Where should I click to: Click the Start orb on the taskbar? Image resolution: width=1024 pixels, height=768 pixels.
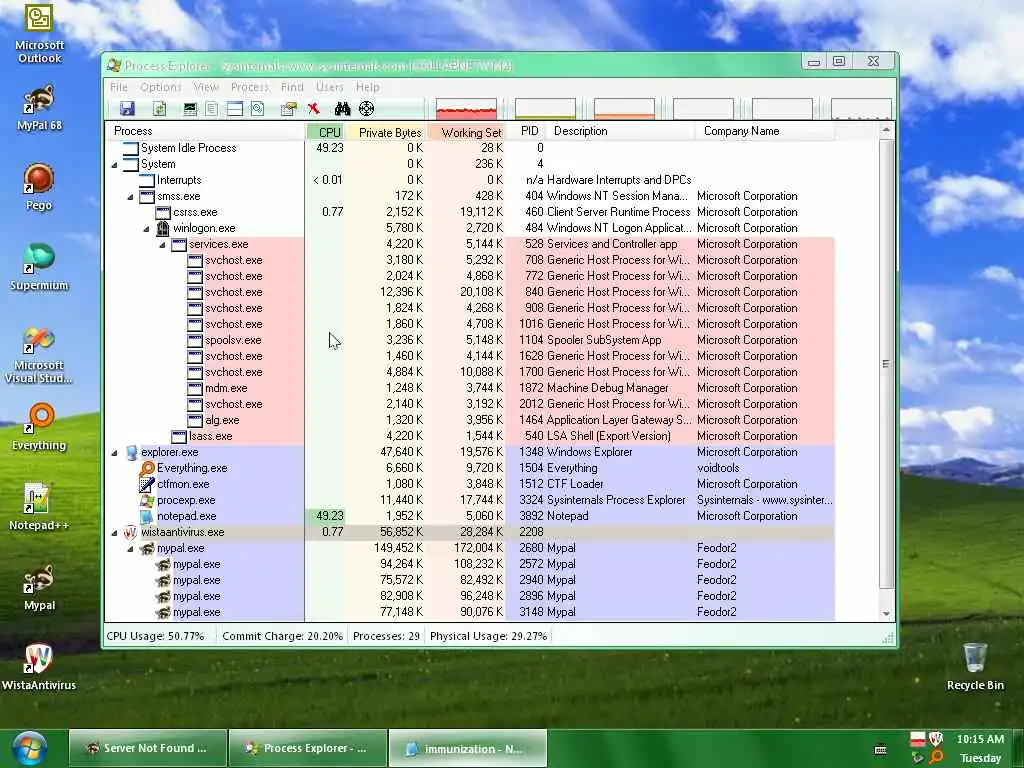pyautogui.click(x=29, y=748)
